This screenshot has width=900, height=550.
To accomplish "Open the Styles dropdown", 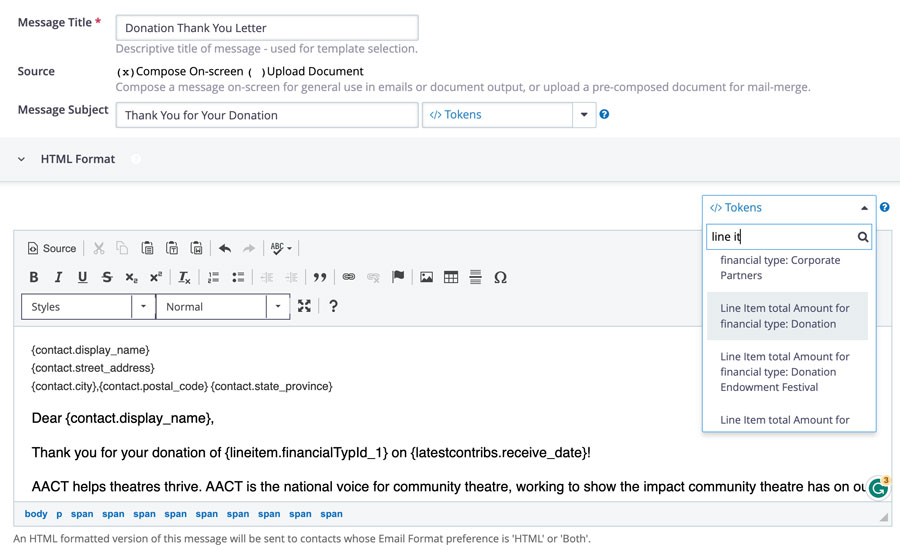I will pos(88,307).
